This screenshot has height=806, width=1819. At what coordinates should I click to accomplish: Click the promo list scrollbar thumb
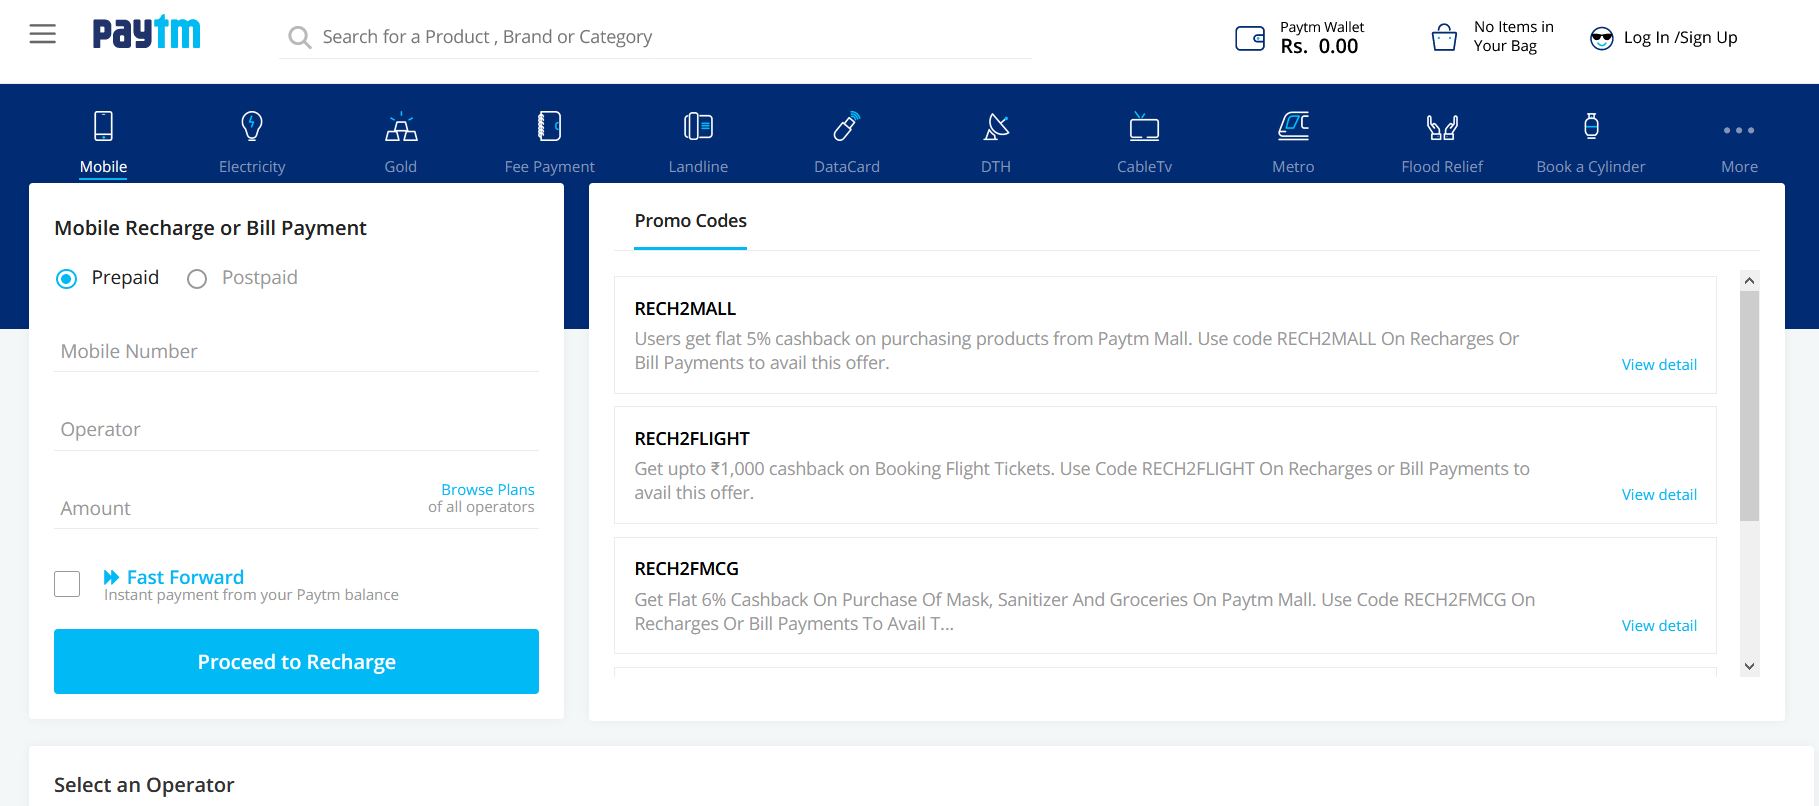[x=1749, y=406]
